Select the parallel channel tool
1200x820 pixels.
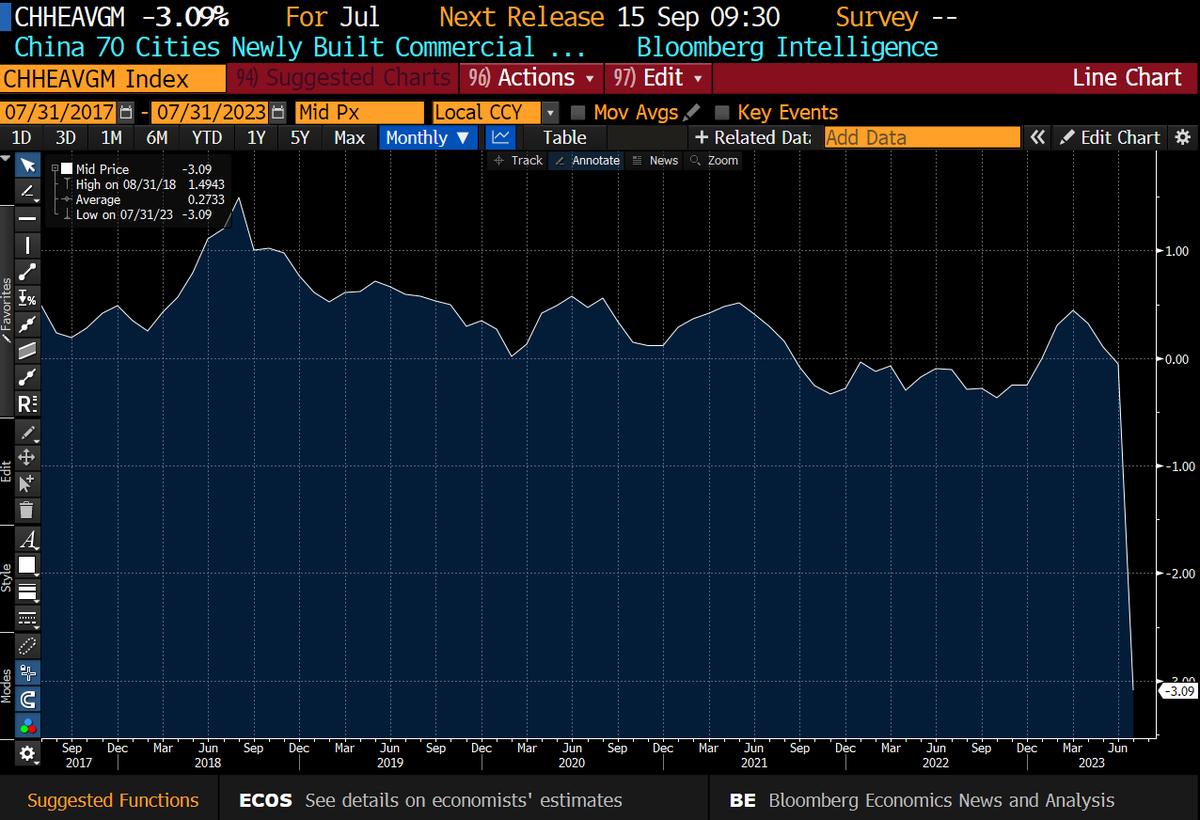point(27,351)
